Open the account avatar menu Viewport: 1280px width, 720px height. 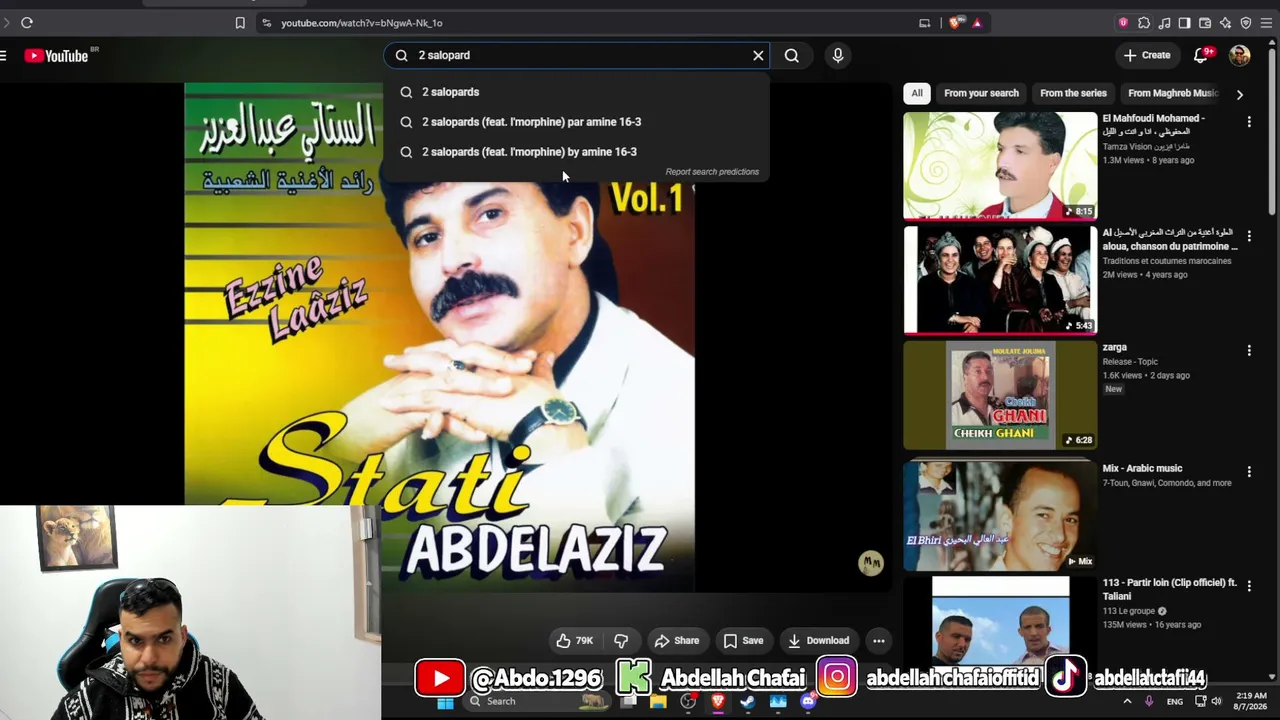pyautogui.click(x=1240, y=56)
